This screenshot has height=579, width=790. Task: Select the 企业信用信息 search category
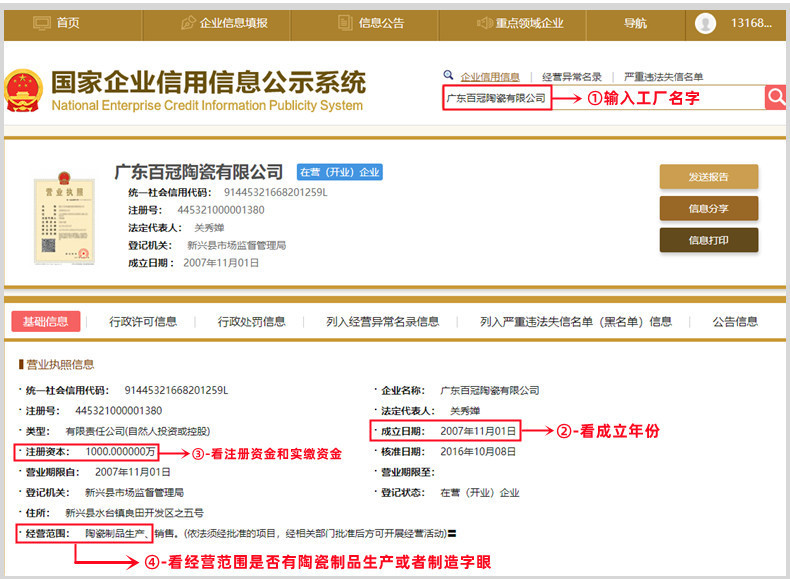point(490,77)
